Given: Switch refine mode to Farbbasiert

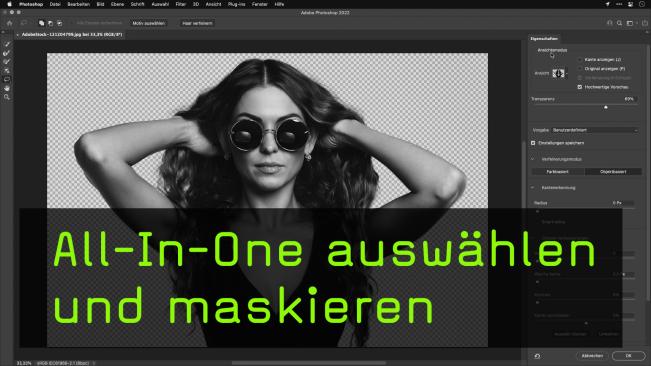Looking at the screenshot, I should tap(558, 171).
